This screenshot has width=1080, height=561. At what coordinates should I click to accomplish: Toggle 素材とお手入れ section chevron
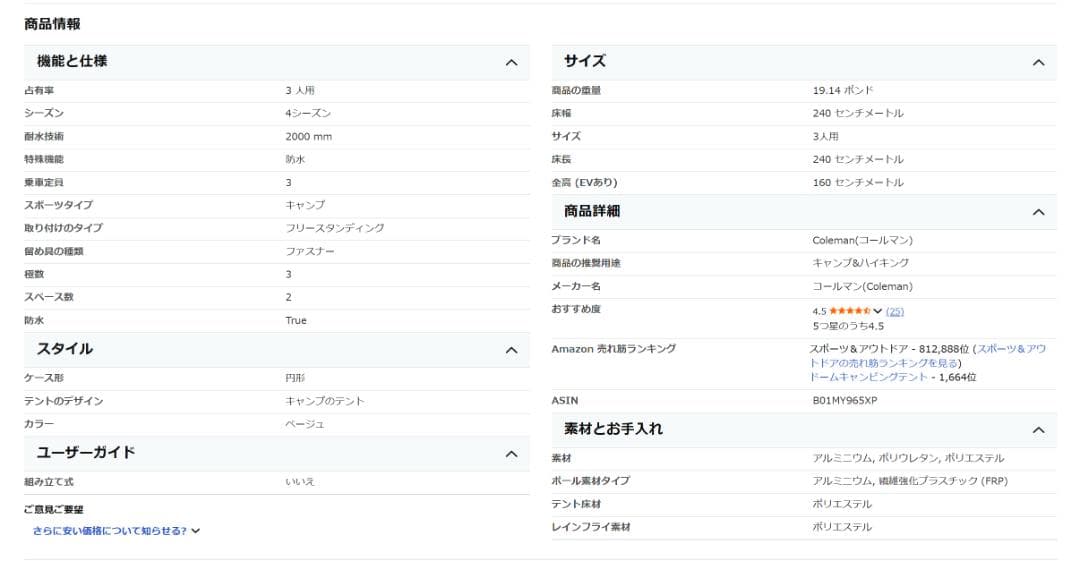point(1038,430)
